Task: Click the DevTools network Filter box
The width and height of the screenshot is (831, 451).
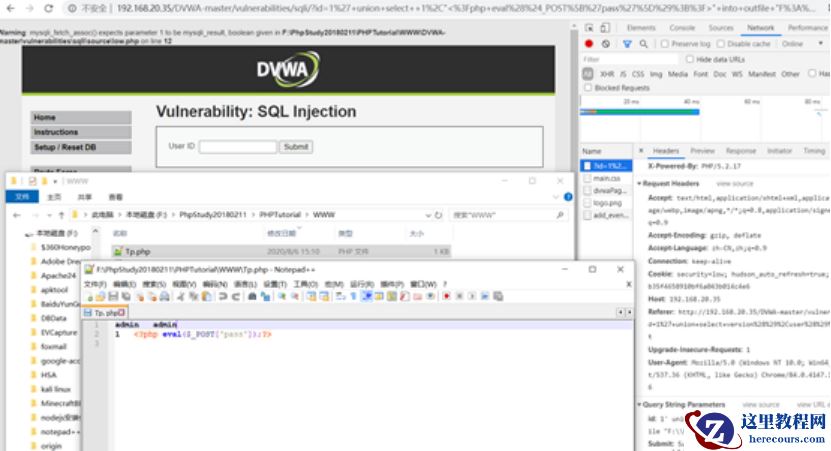Action: click(630, 59)
